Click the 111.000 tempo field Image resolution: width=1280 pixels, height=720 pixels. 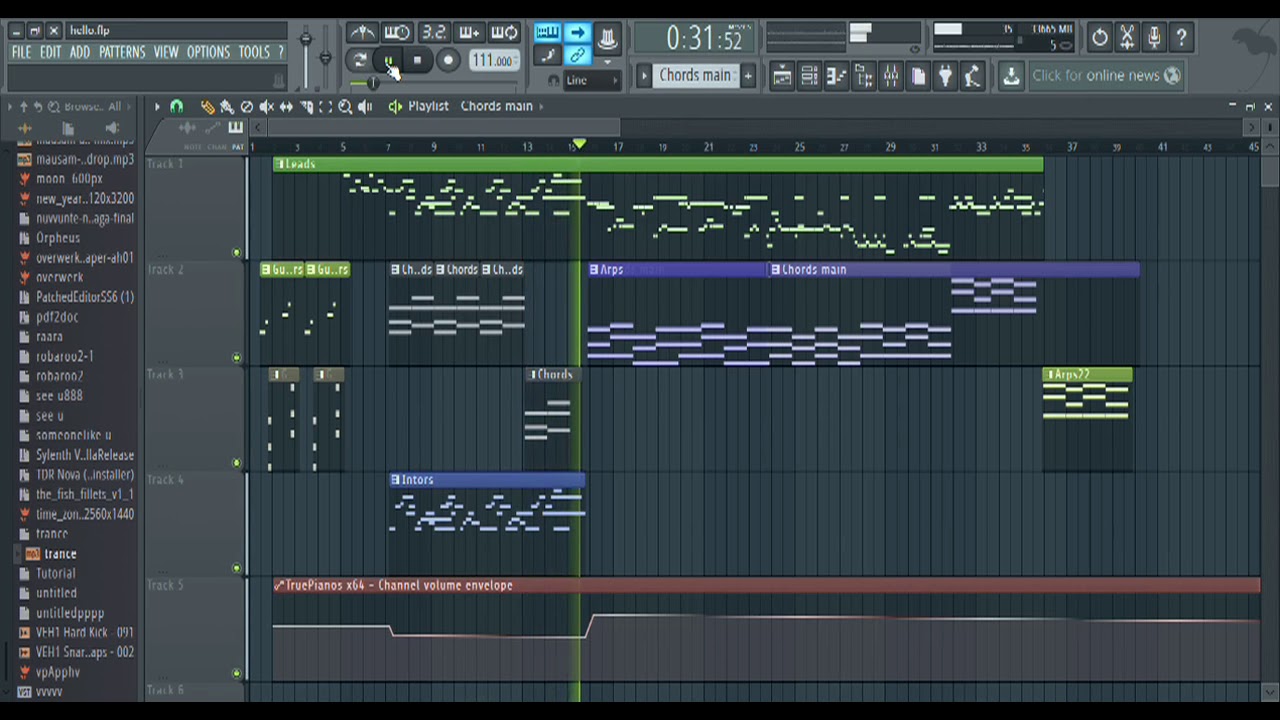[492, 60]
